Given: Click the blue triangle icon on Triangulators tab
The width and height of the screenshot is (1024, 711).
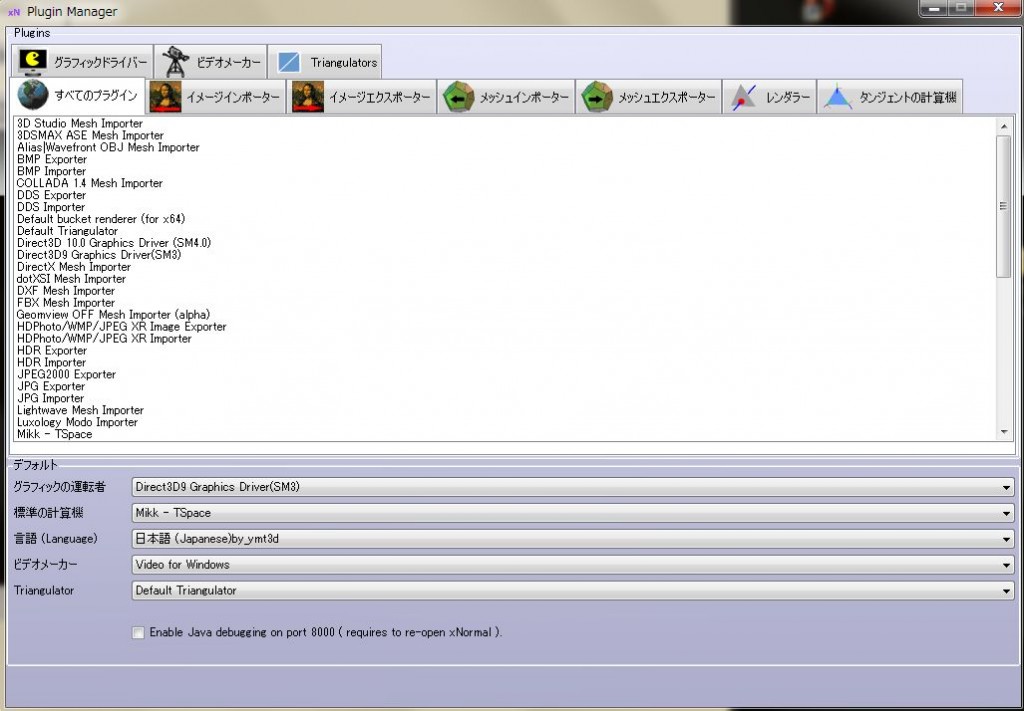Looking at the screenshot, I should click(290, 60).
